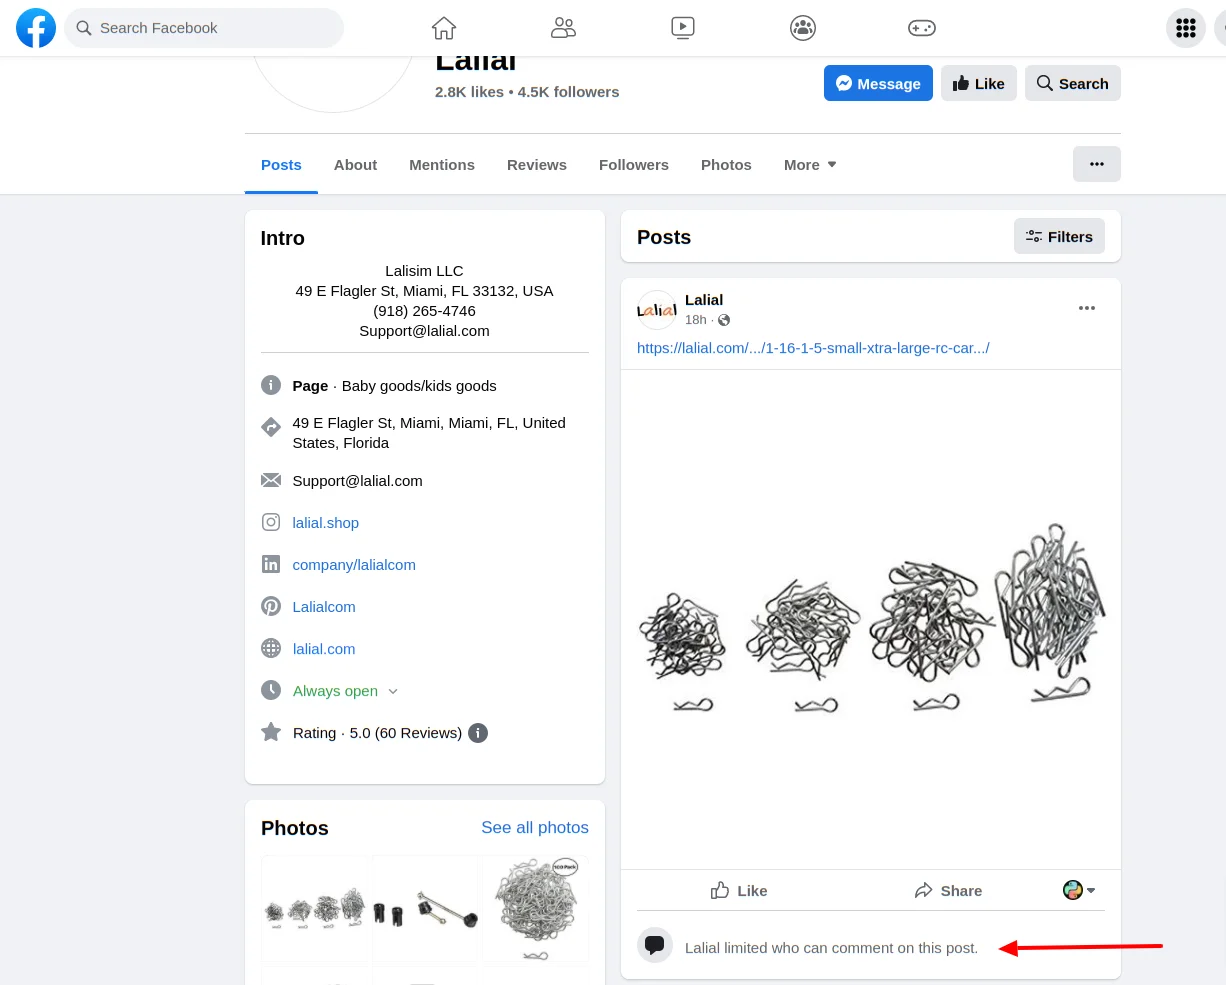This screenshot has height=985, width=1226.
Task: Open the Groups icon in navigation
Action: (802, 28)
